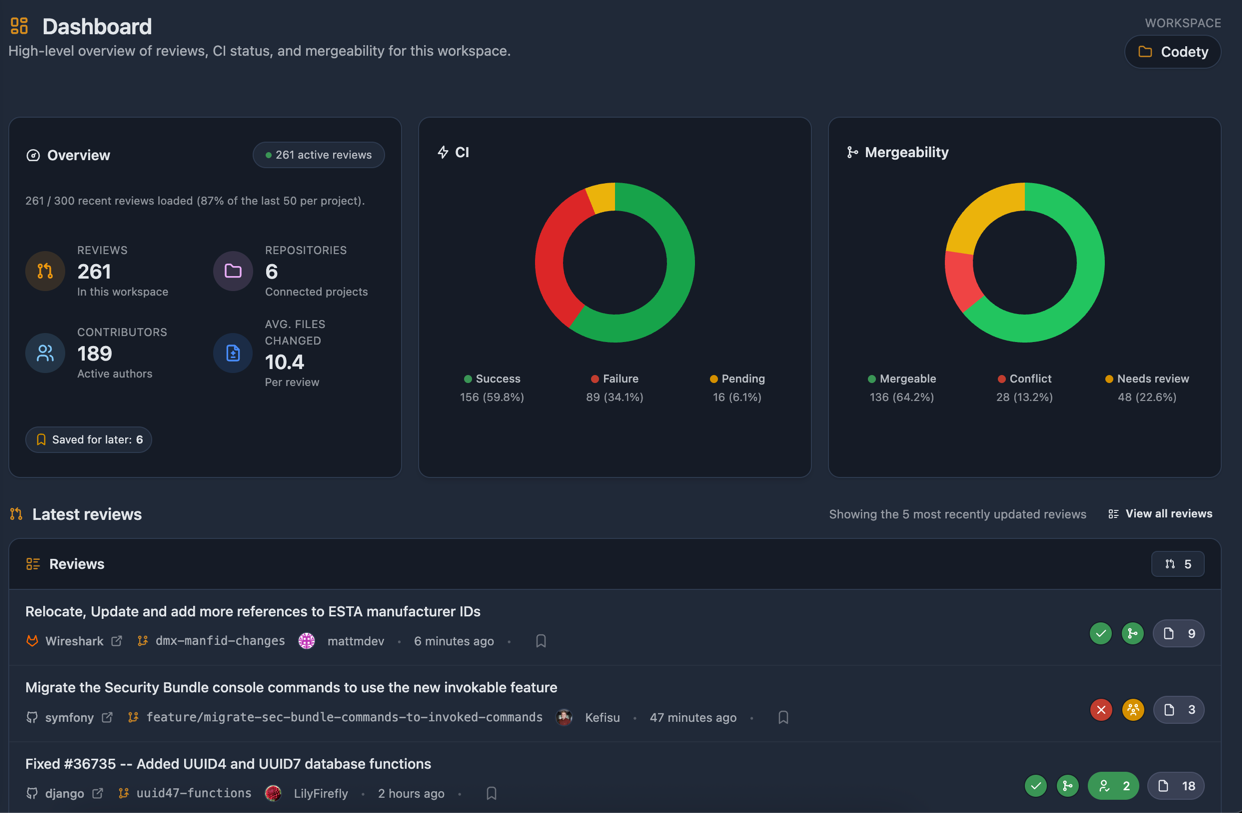
Task: Click the green mergeable branch icon on the ESTA review
Action: click(1132, 633)
